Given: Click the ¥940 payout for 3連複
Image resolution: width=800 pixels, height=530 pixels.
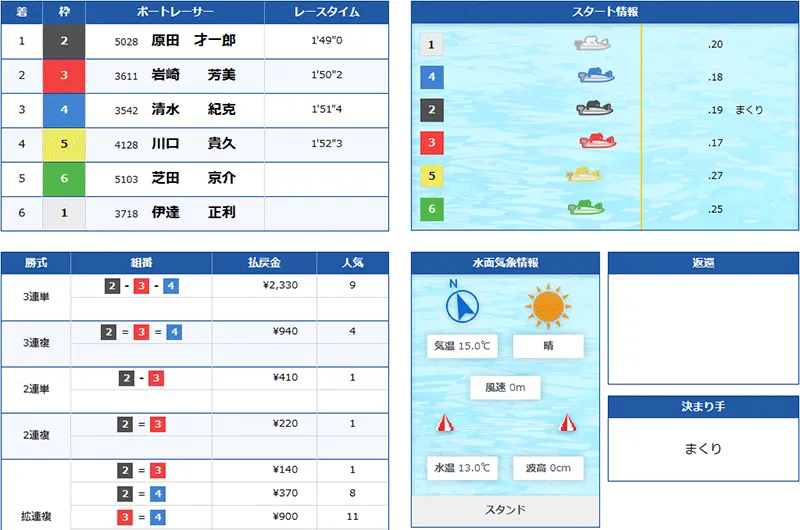Looking at the screenshot, I should 285,332.
